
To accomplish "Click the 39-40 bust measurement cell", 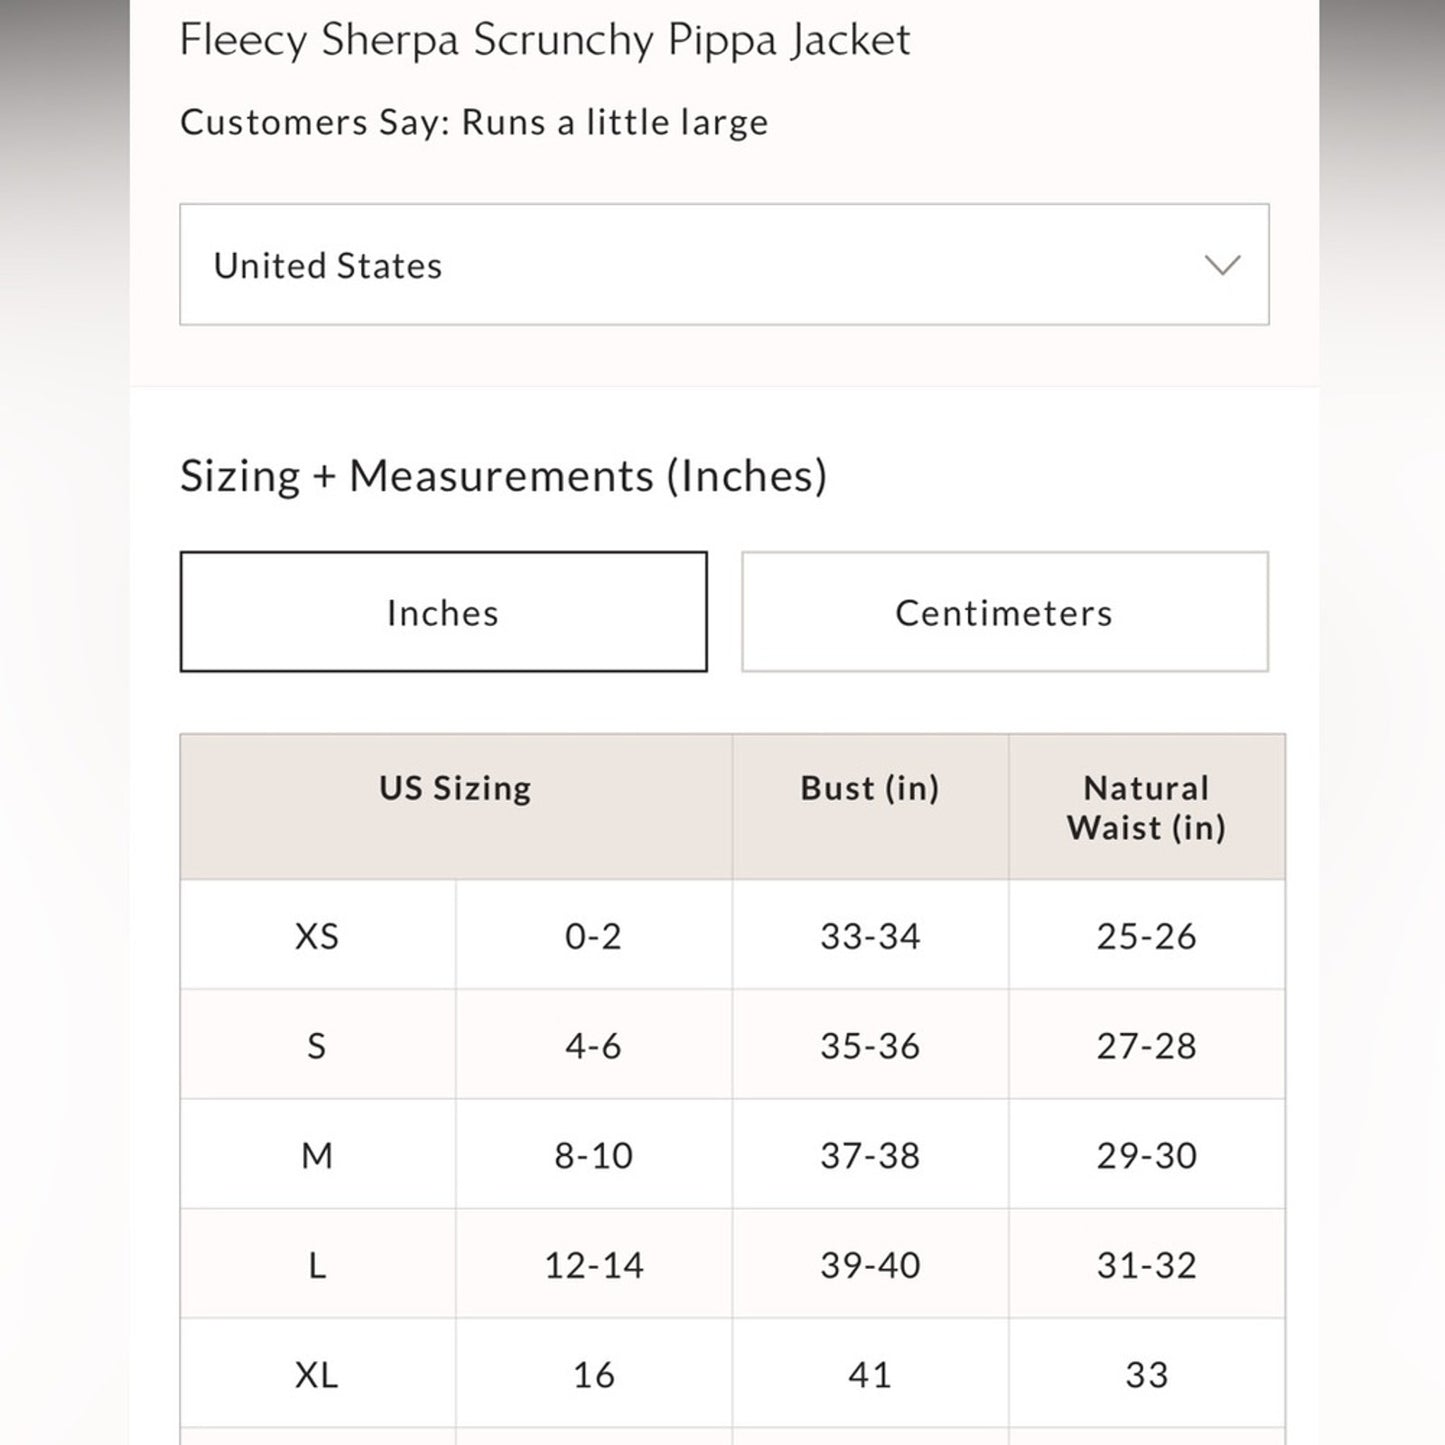I will [x=870, y=1266].
